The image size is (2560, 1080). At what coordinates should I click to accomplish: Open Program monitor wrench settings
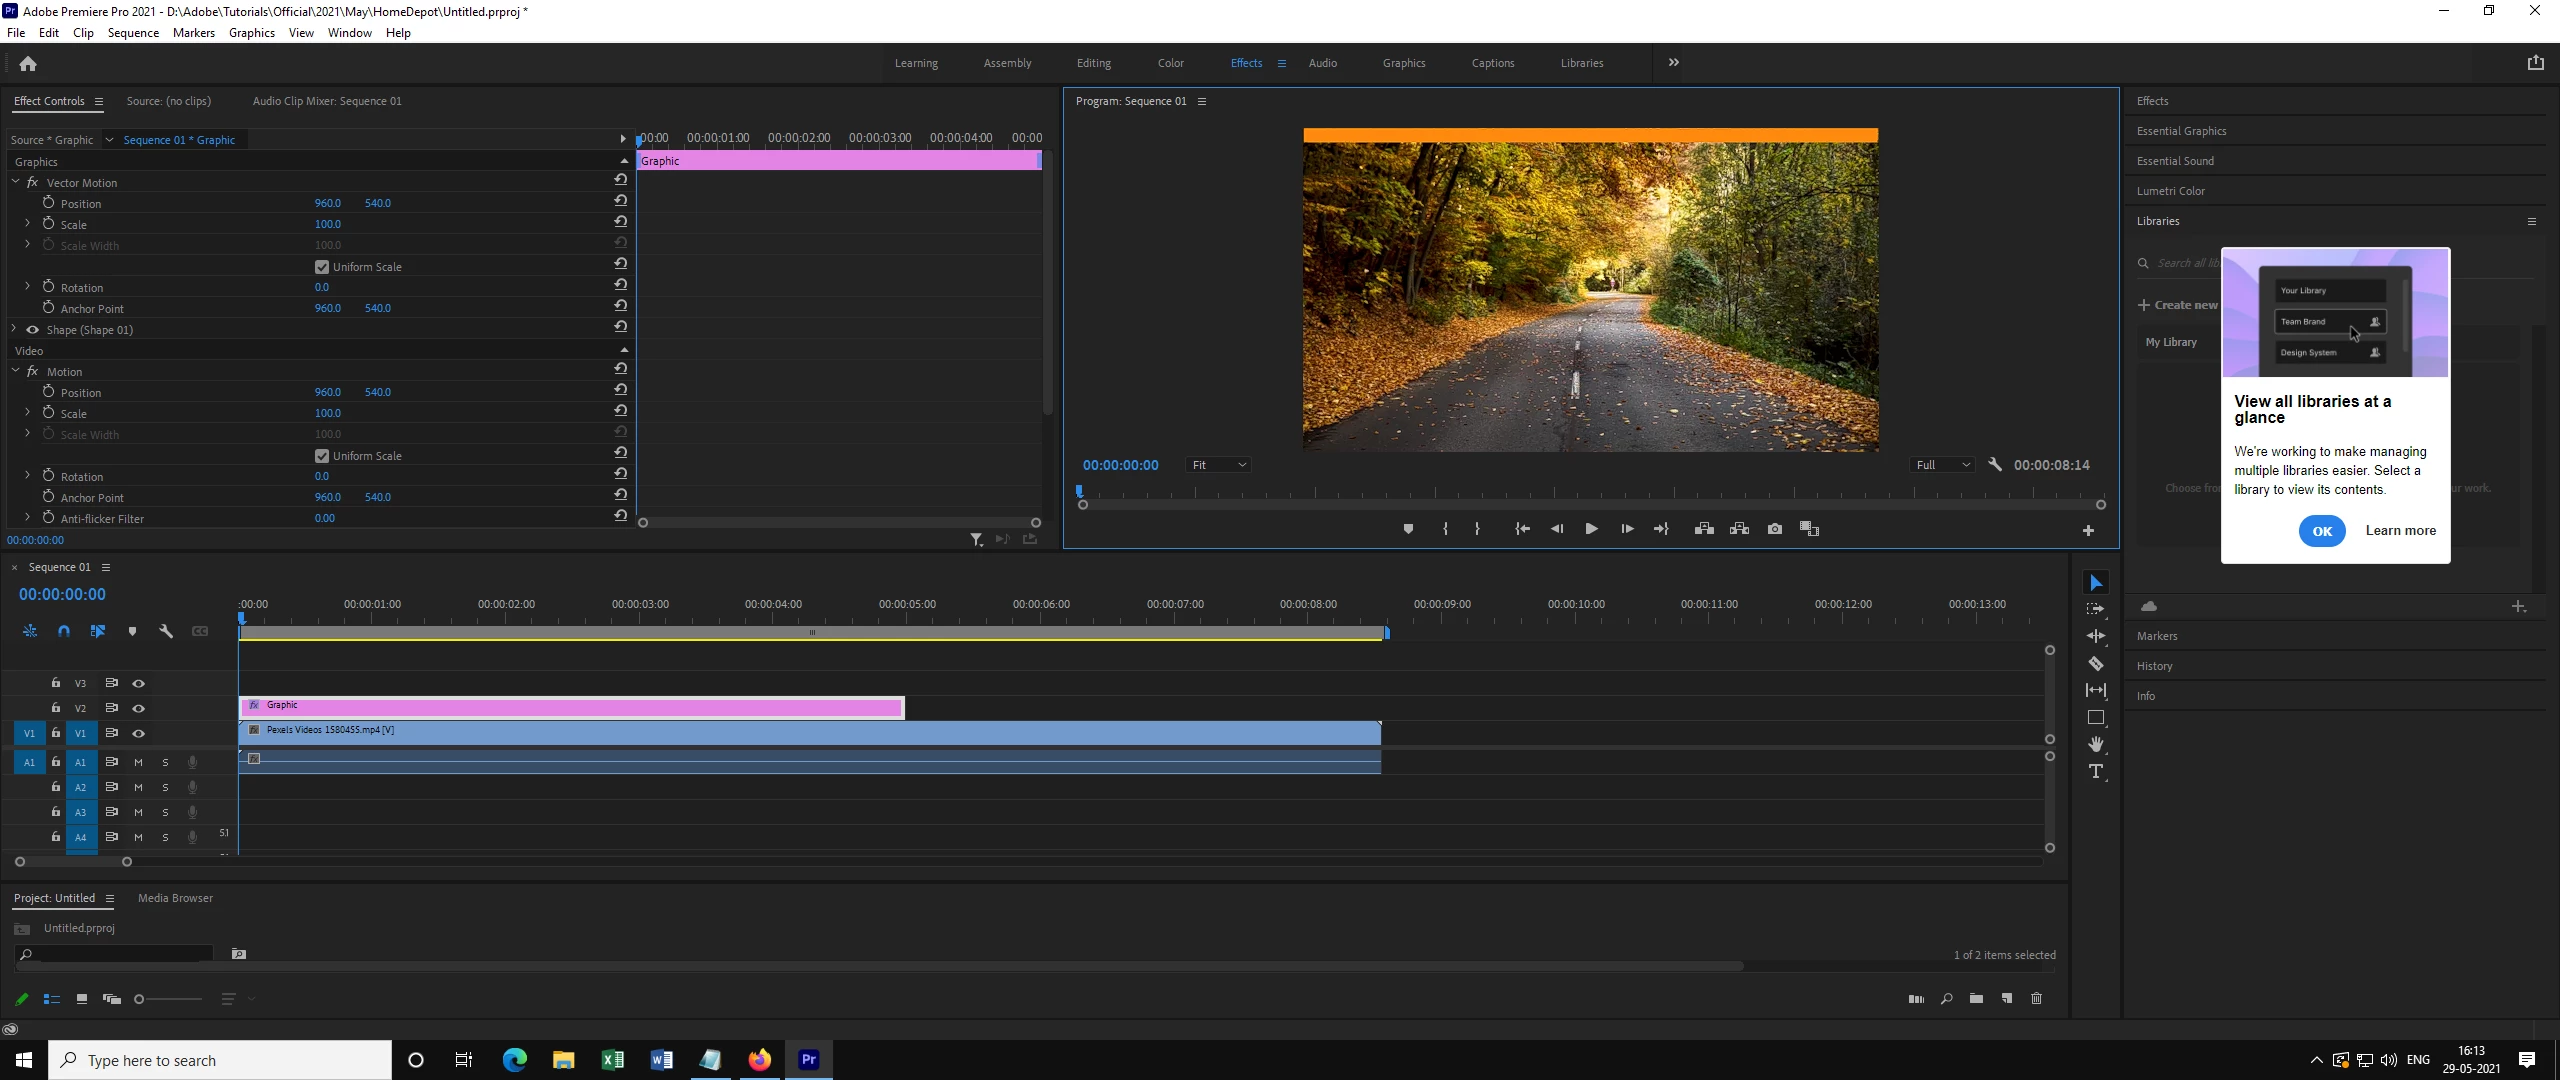[1995, 465]
